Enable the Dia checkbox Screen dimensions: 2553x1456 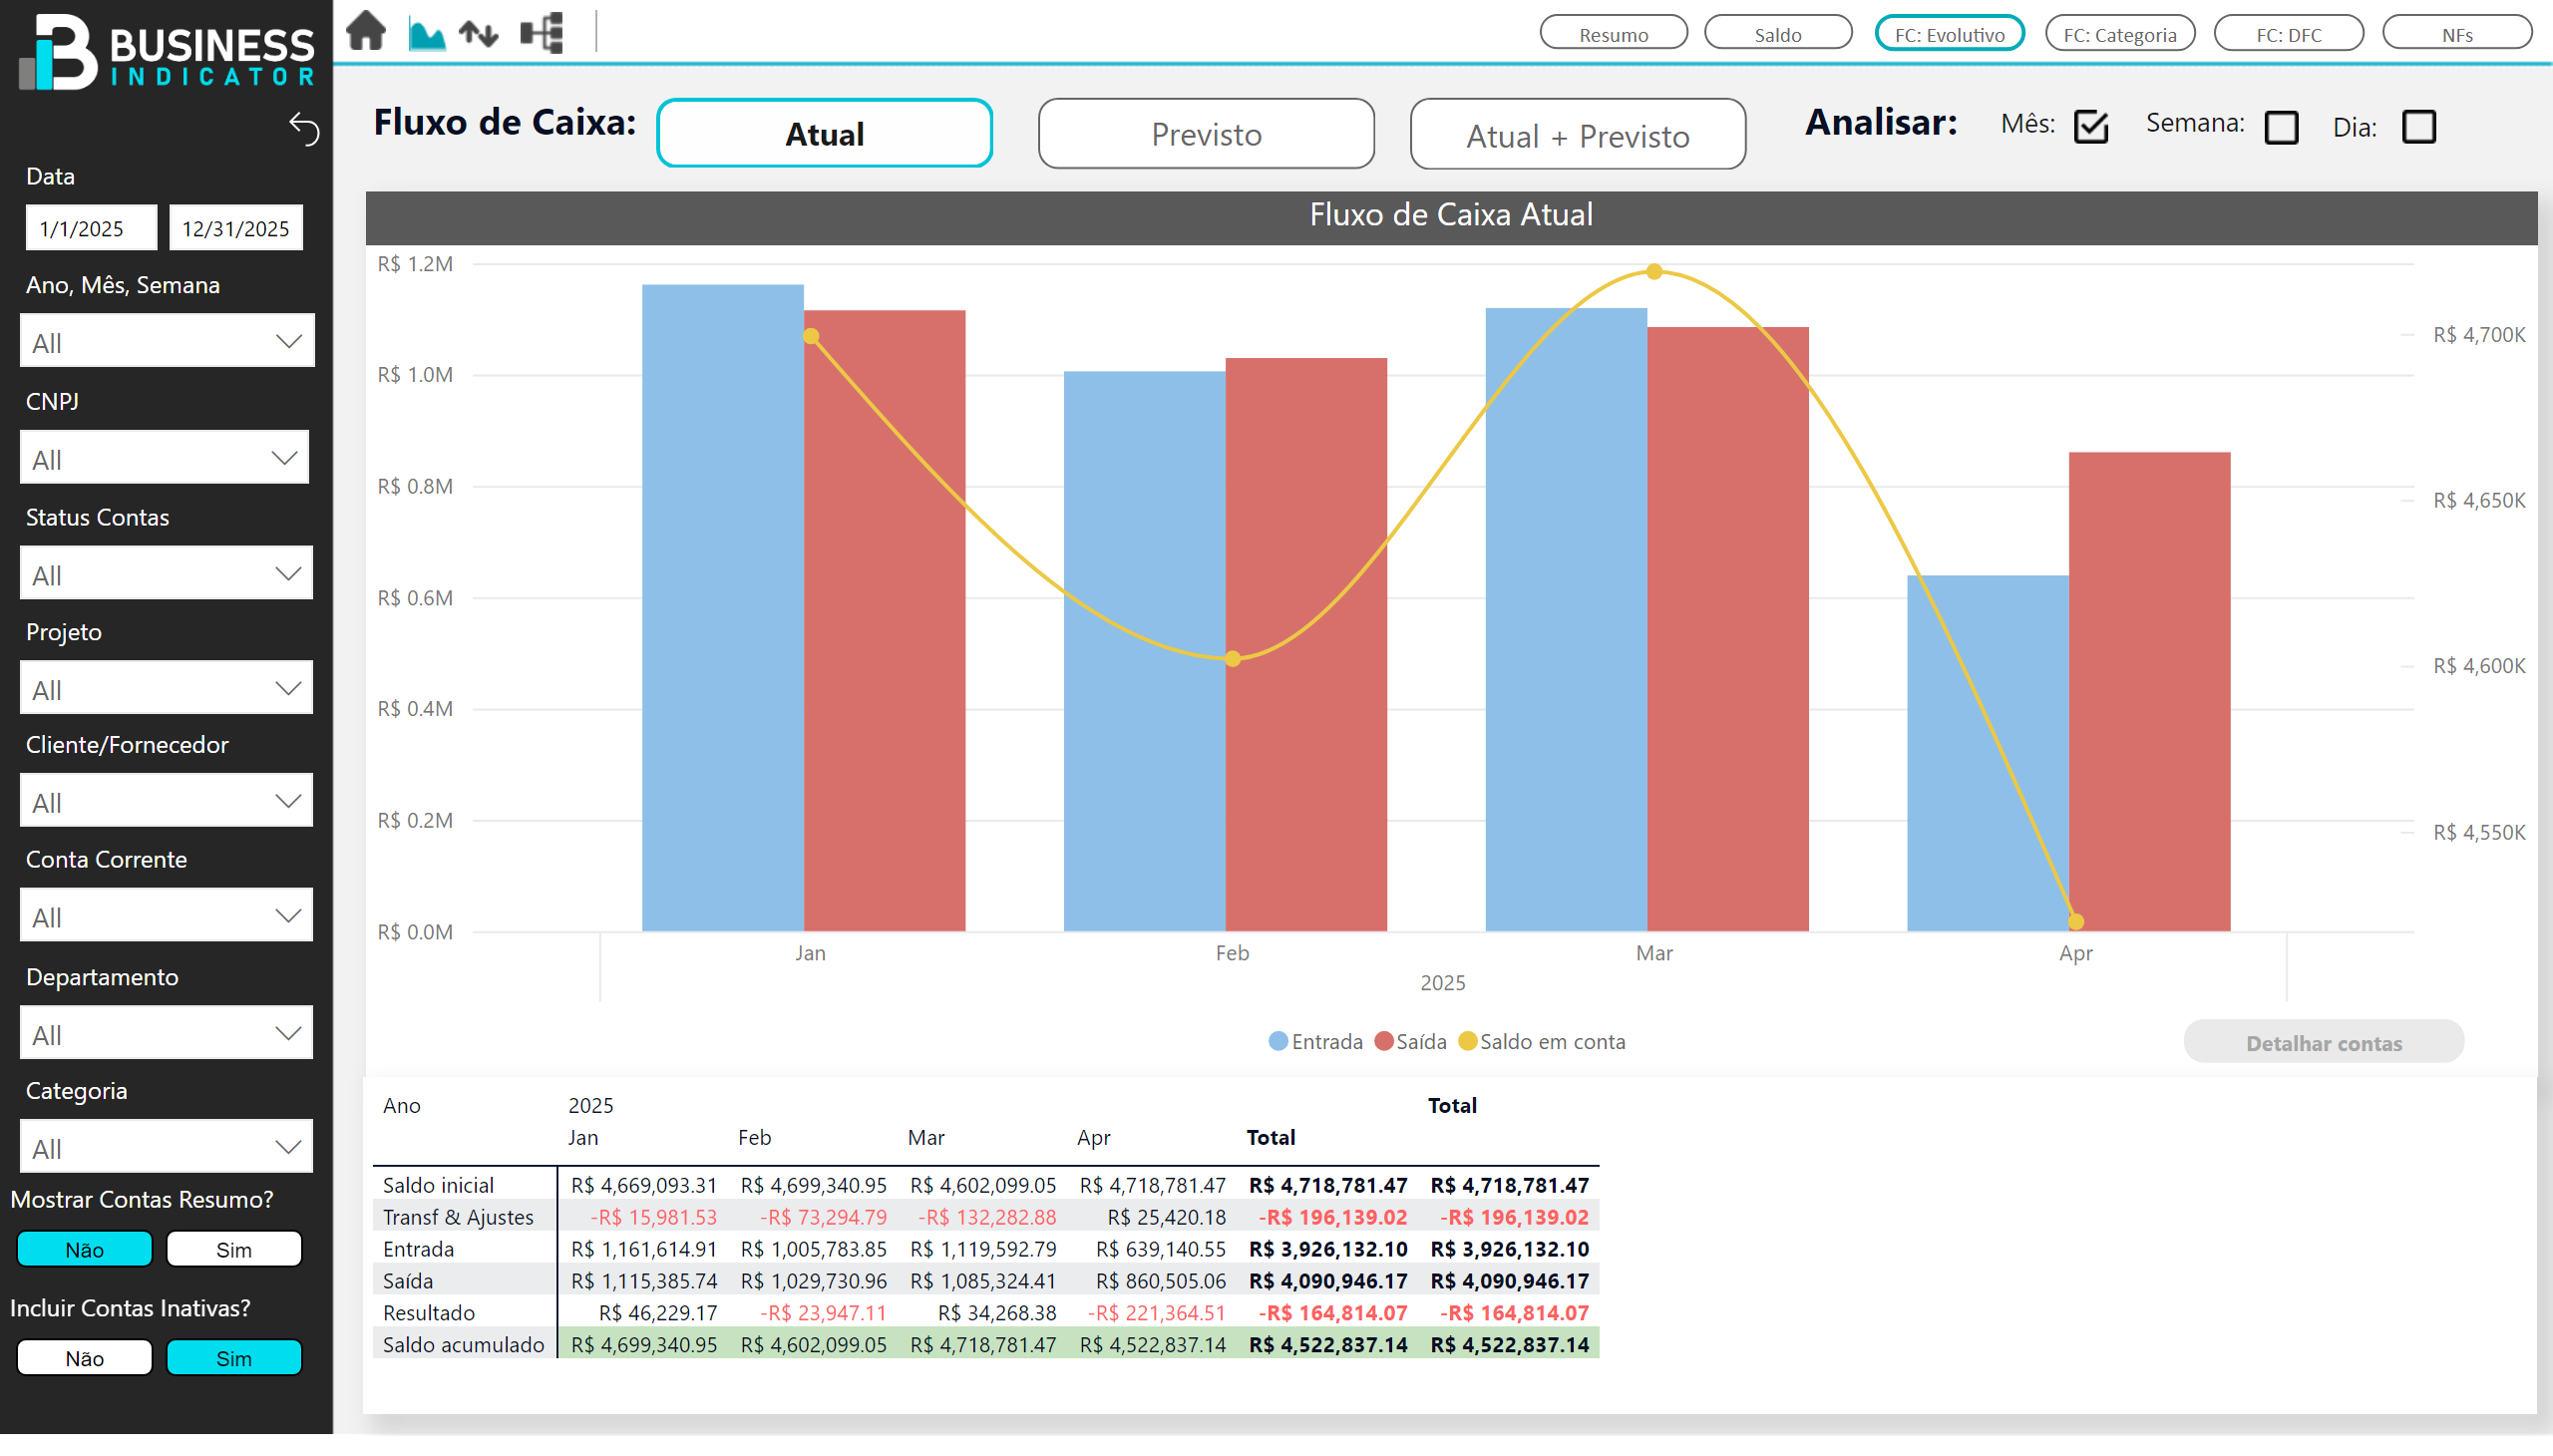[x=2417, y=127]
